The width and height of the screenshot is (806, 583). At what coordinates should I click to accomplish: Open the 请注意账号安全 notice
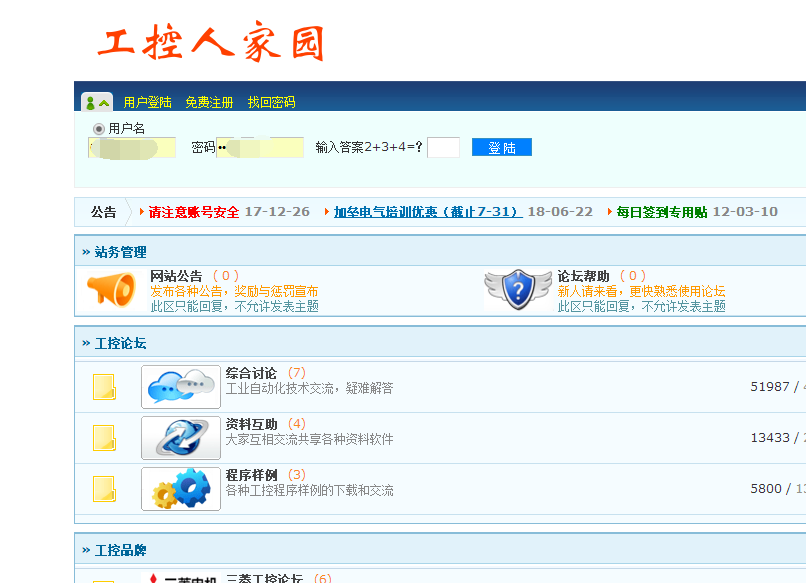pyautogui.click(x=194, y=212)
